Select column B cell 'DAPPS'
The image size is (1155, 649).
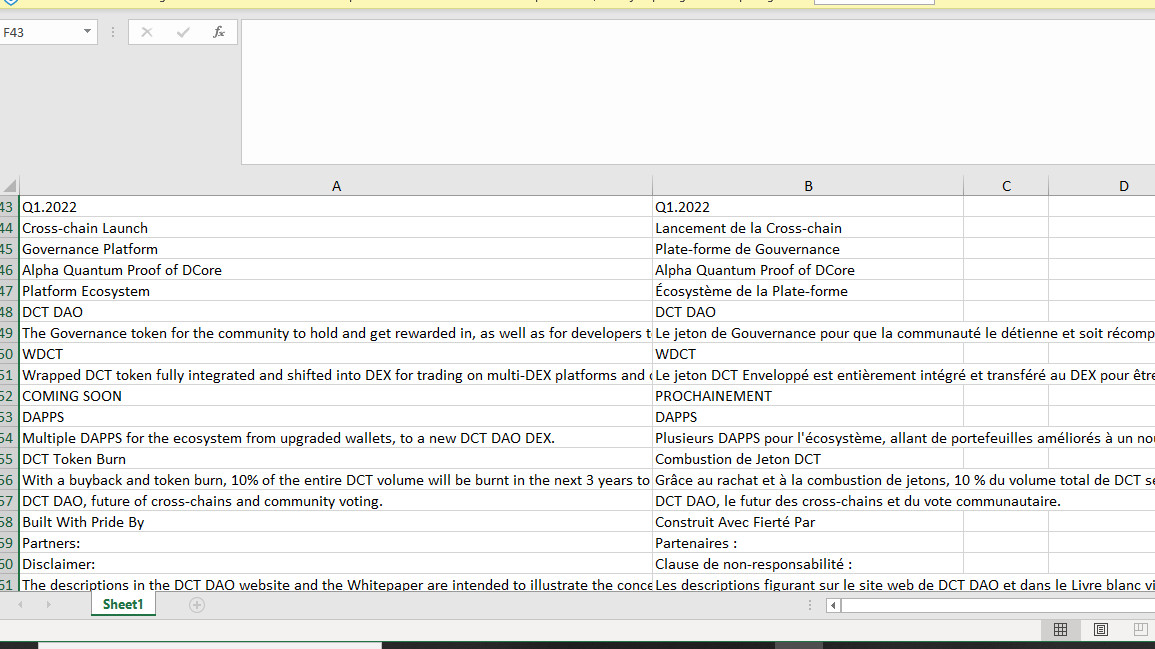pyautogui.click(x=808, y=417)
